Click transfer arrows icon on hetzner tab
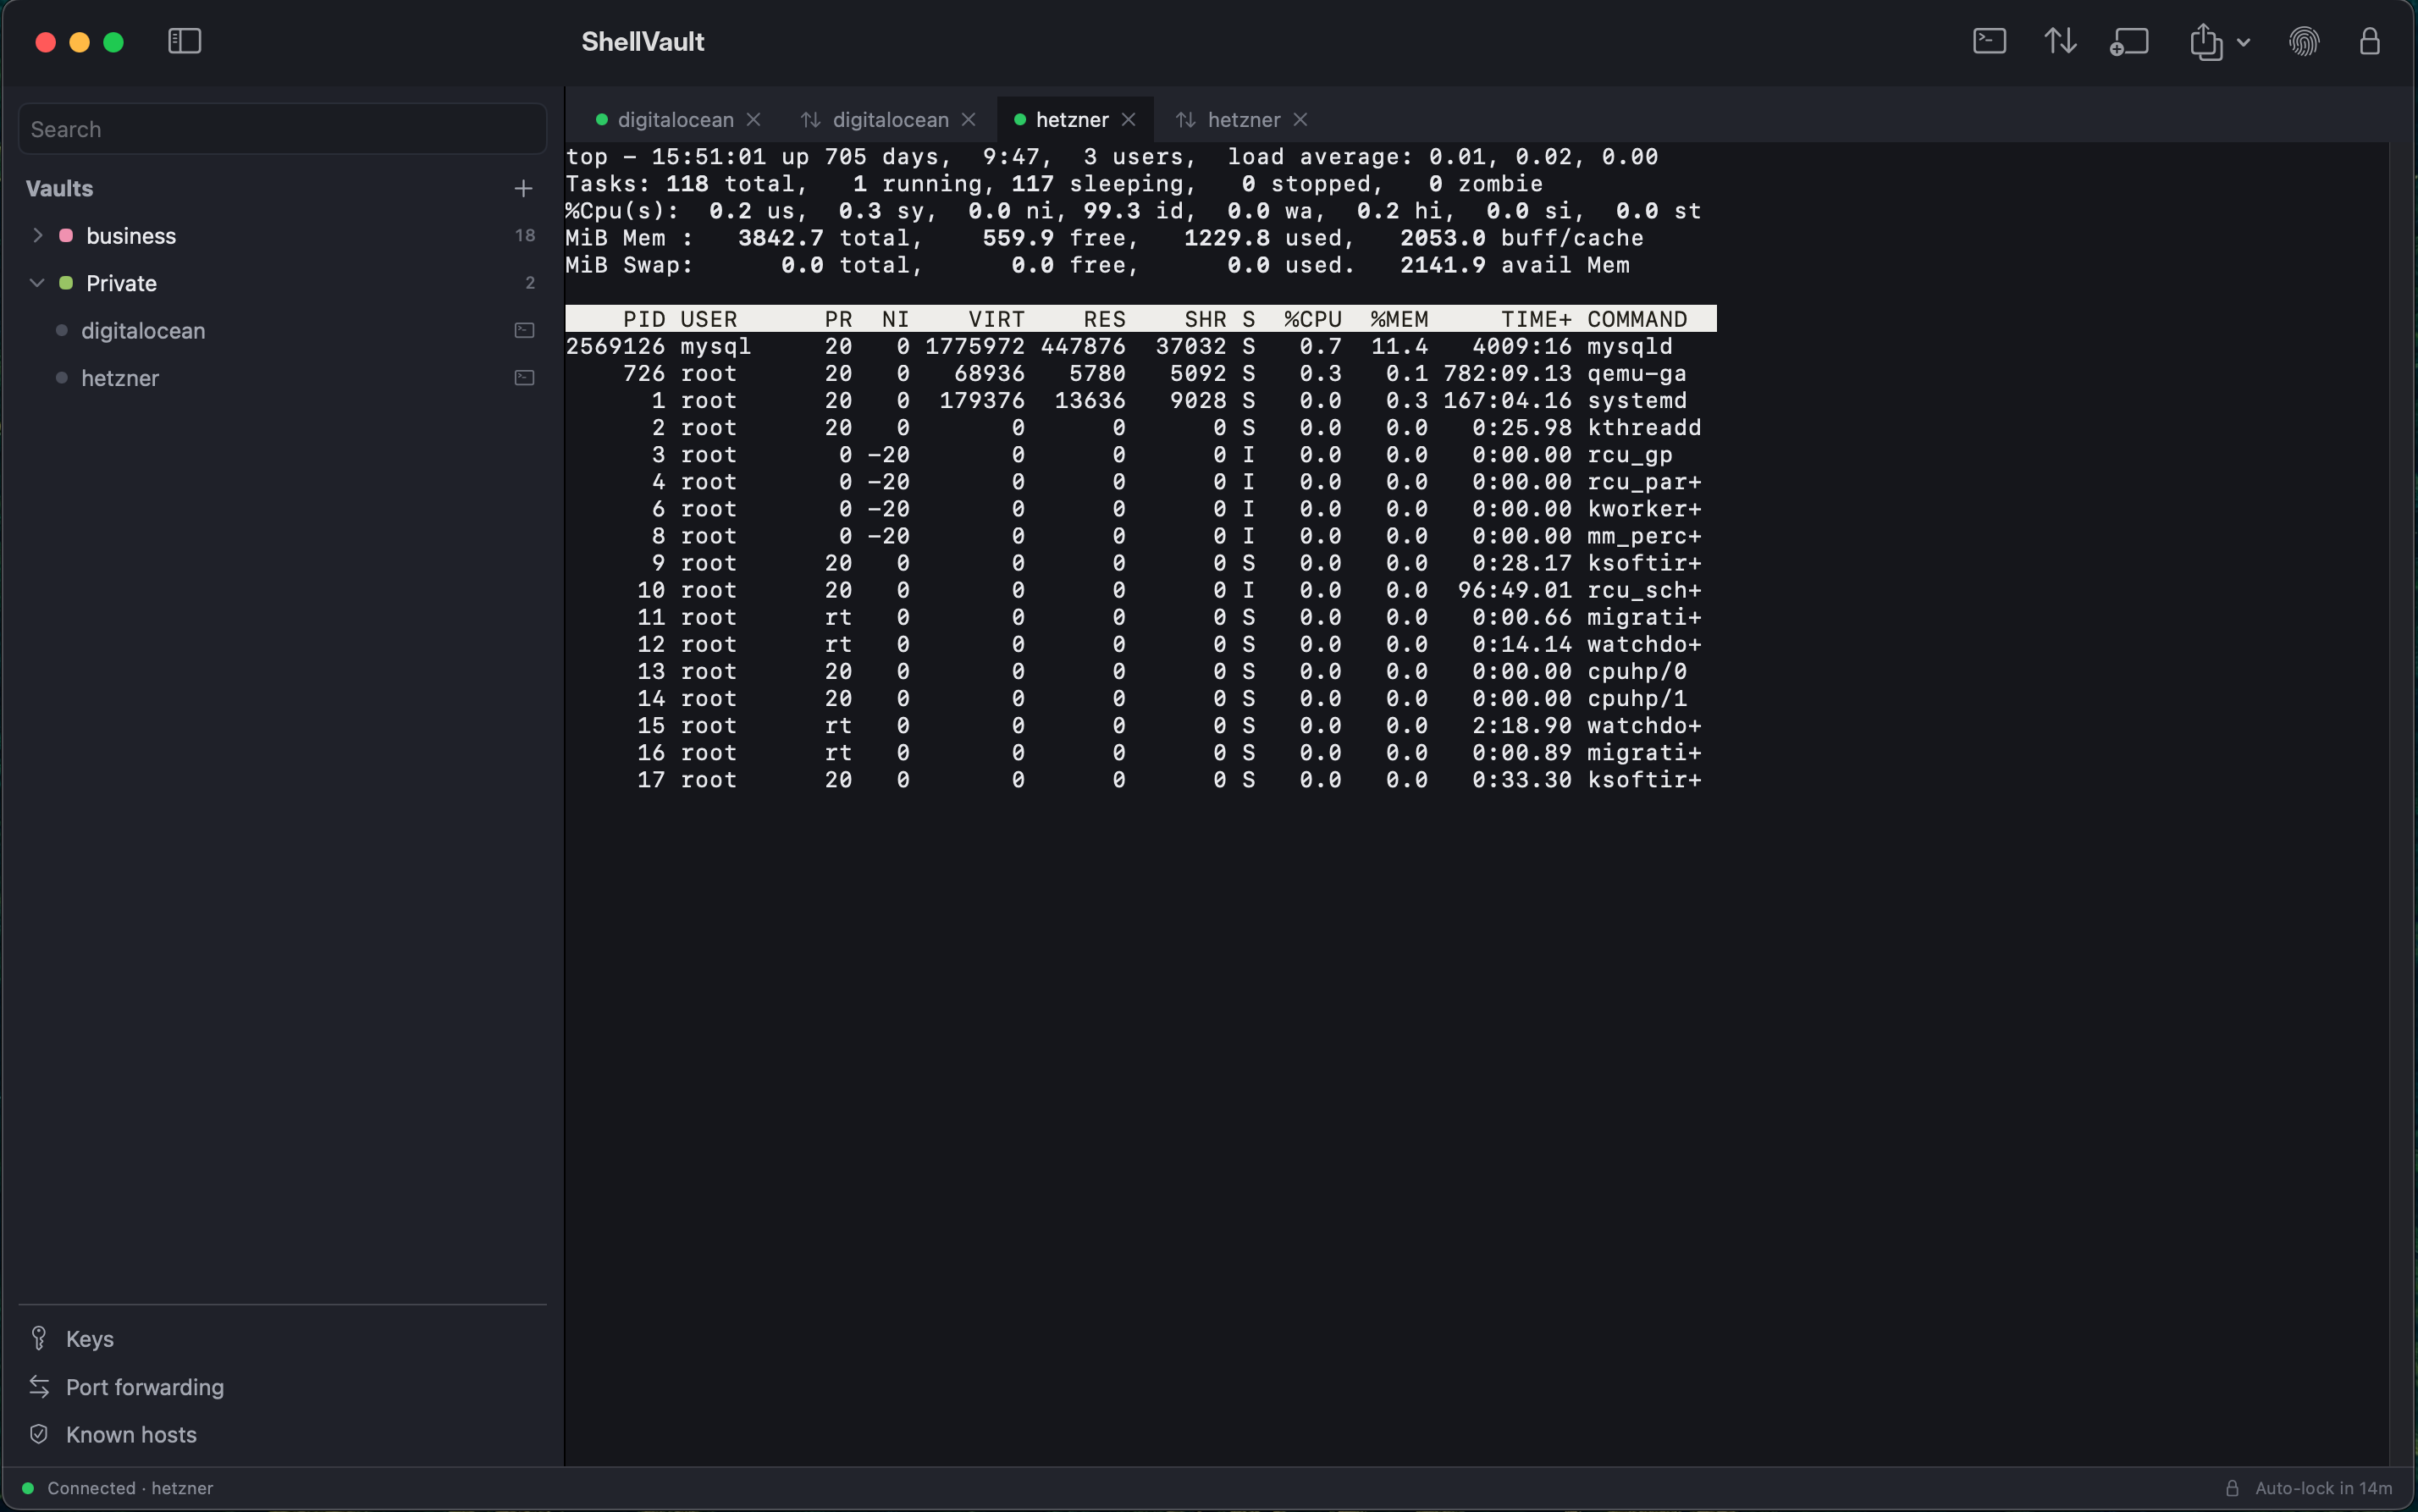 coord(1185,119)
